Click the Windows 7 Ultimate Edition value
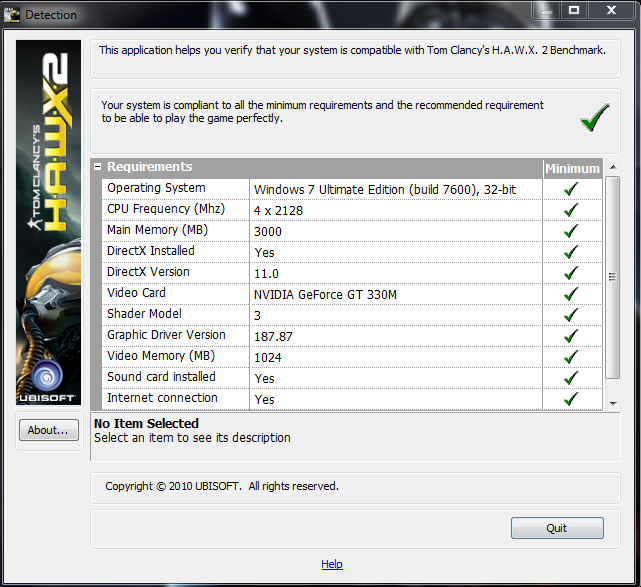This screenshot has height=587, width=641. tap(385, 190)
